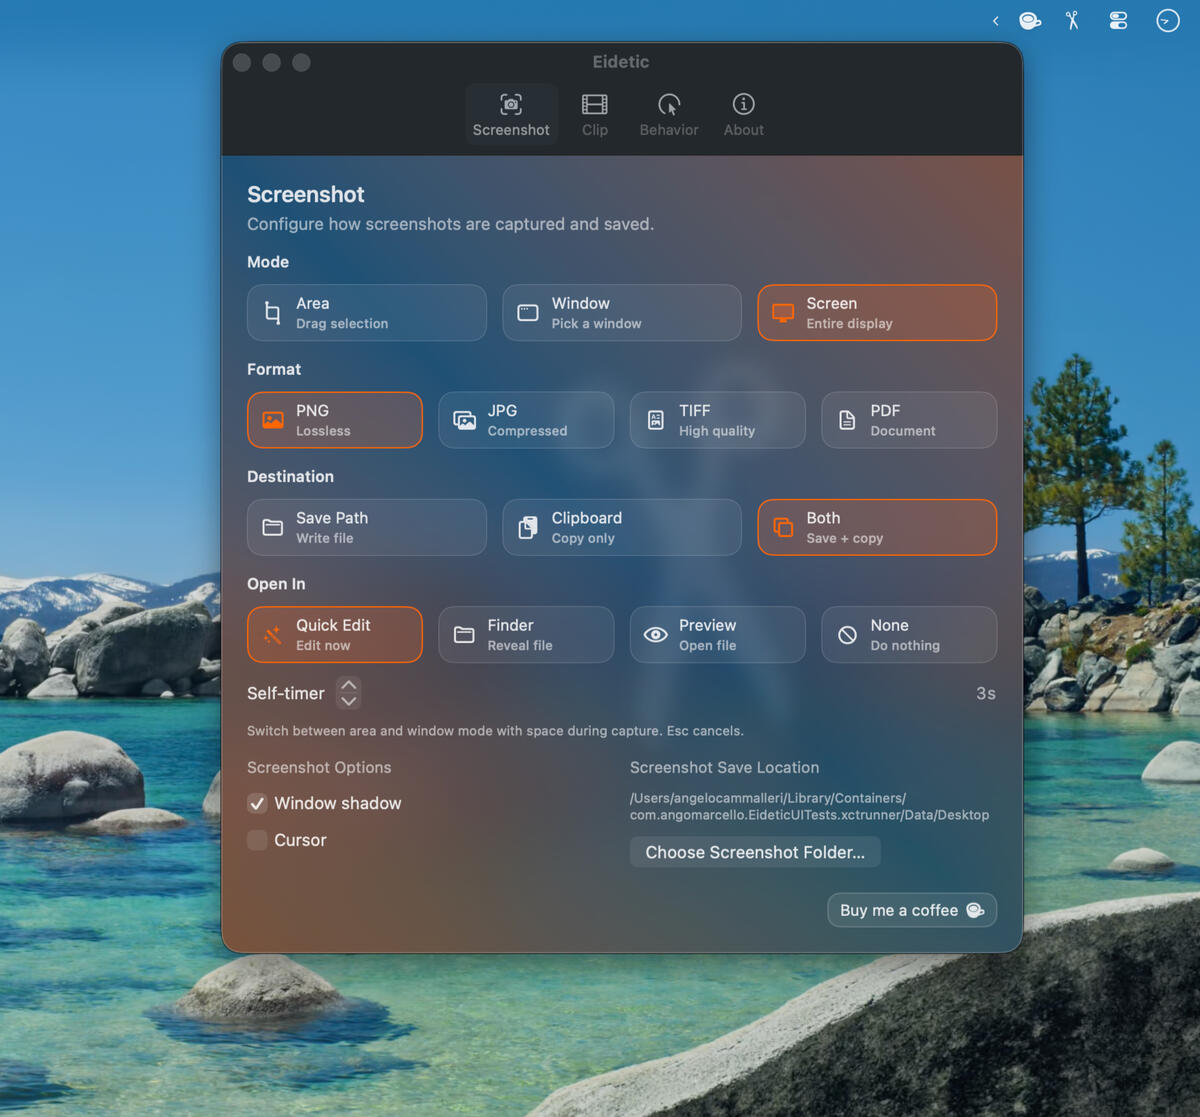Set format to PDF Document
This screenshot has height=1117, width=1200.
click(x=909, y=420)
